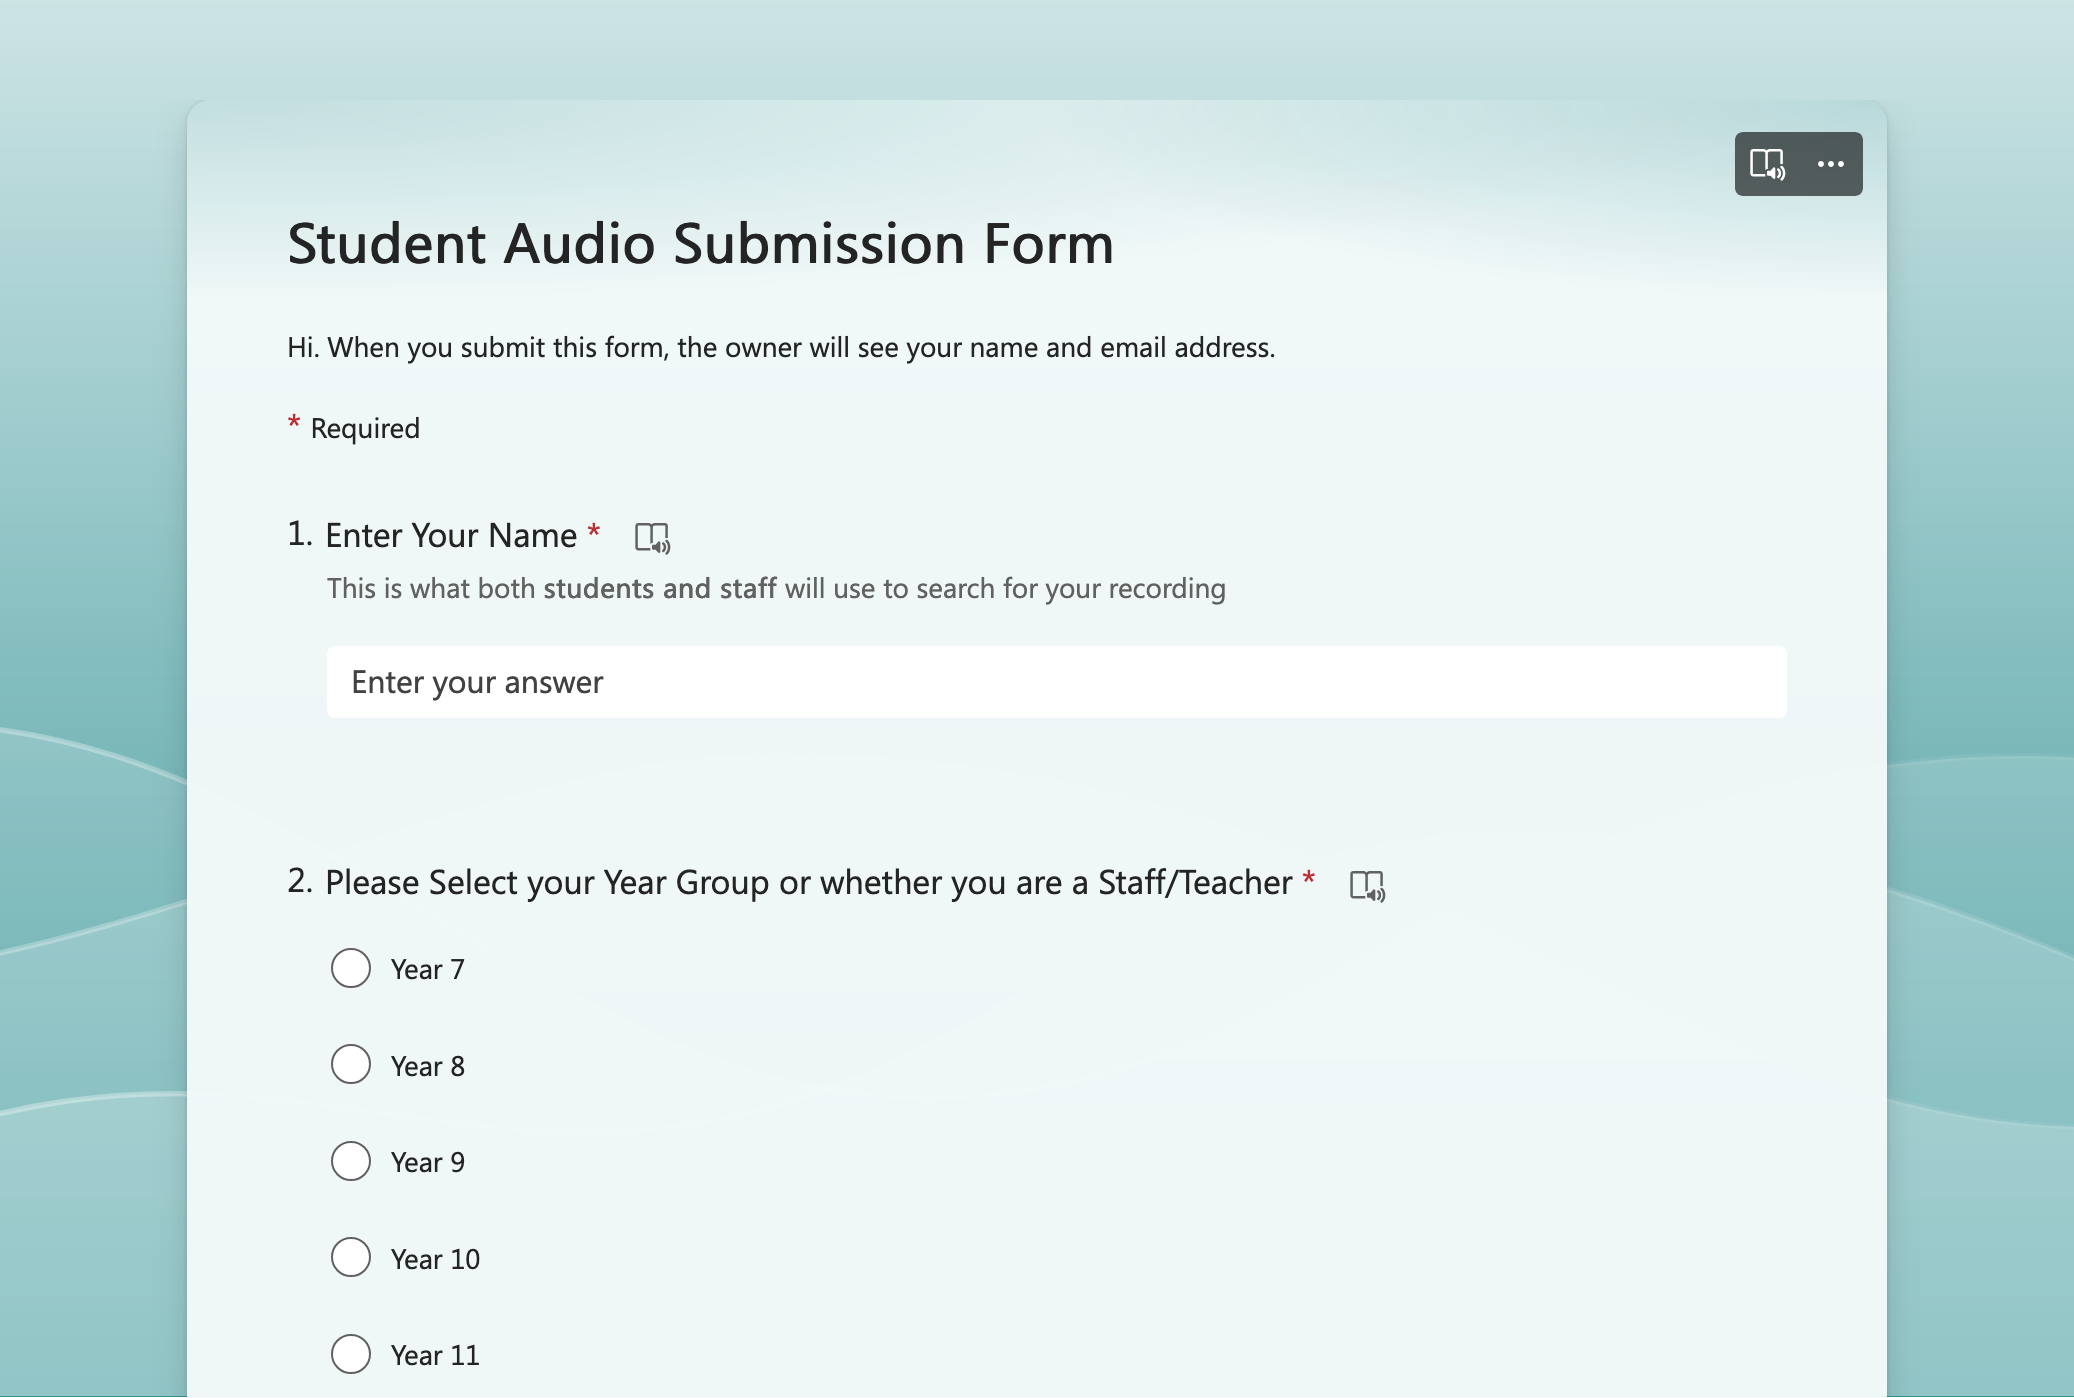Click the 'Enter your answer' name field
The width and height of the screenshot is (2074, 1398).
tap(1056, 682)
